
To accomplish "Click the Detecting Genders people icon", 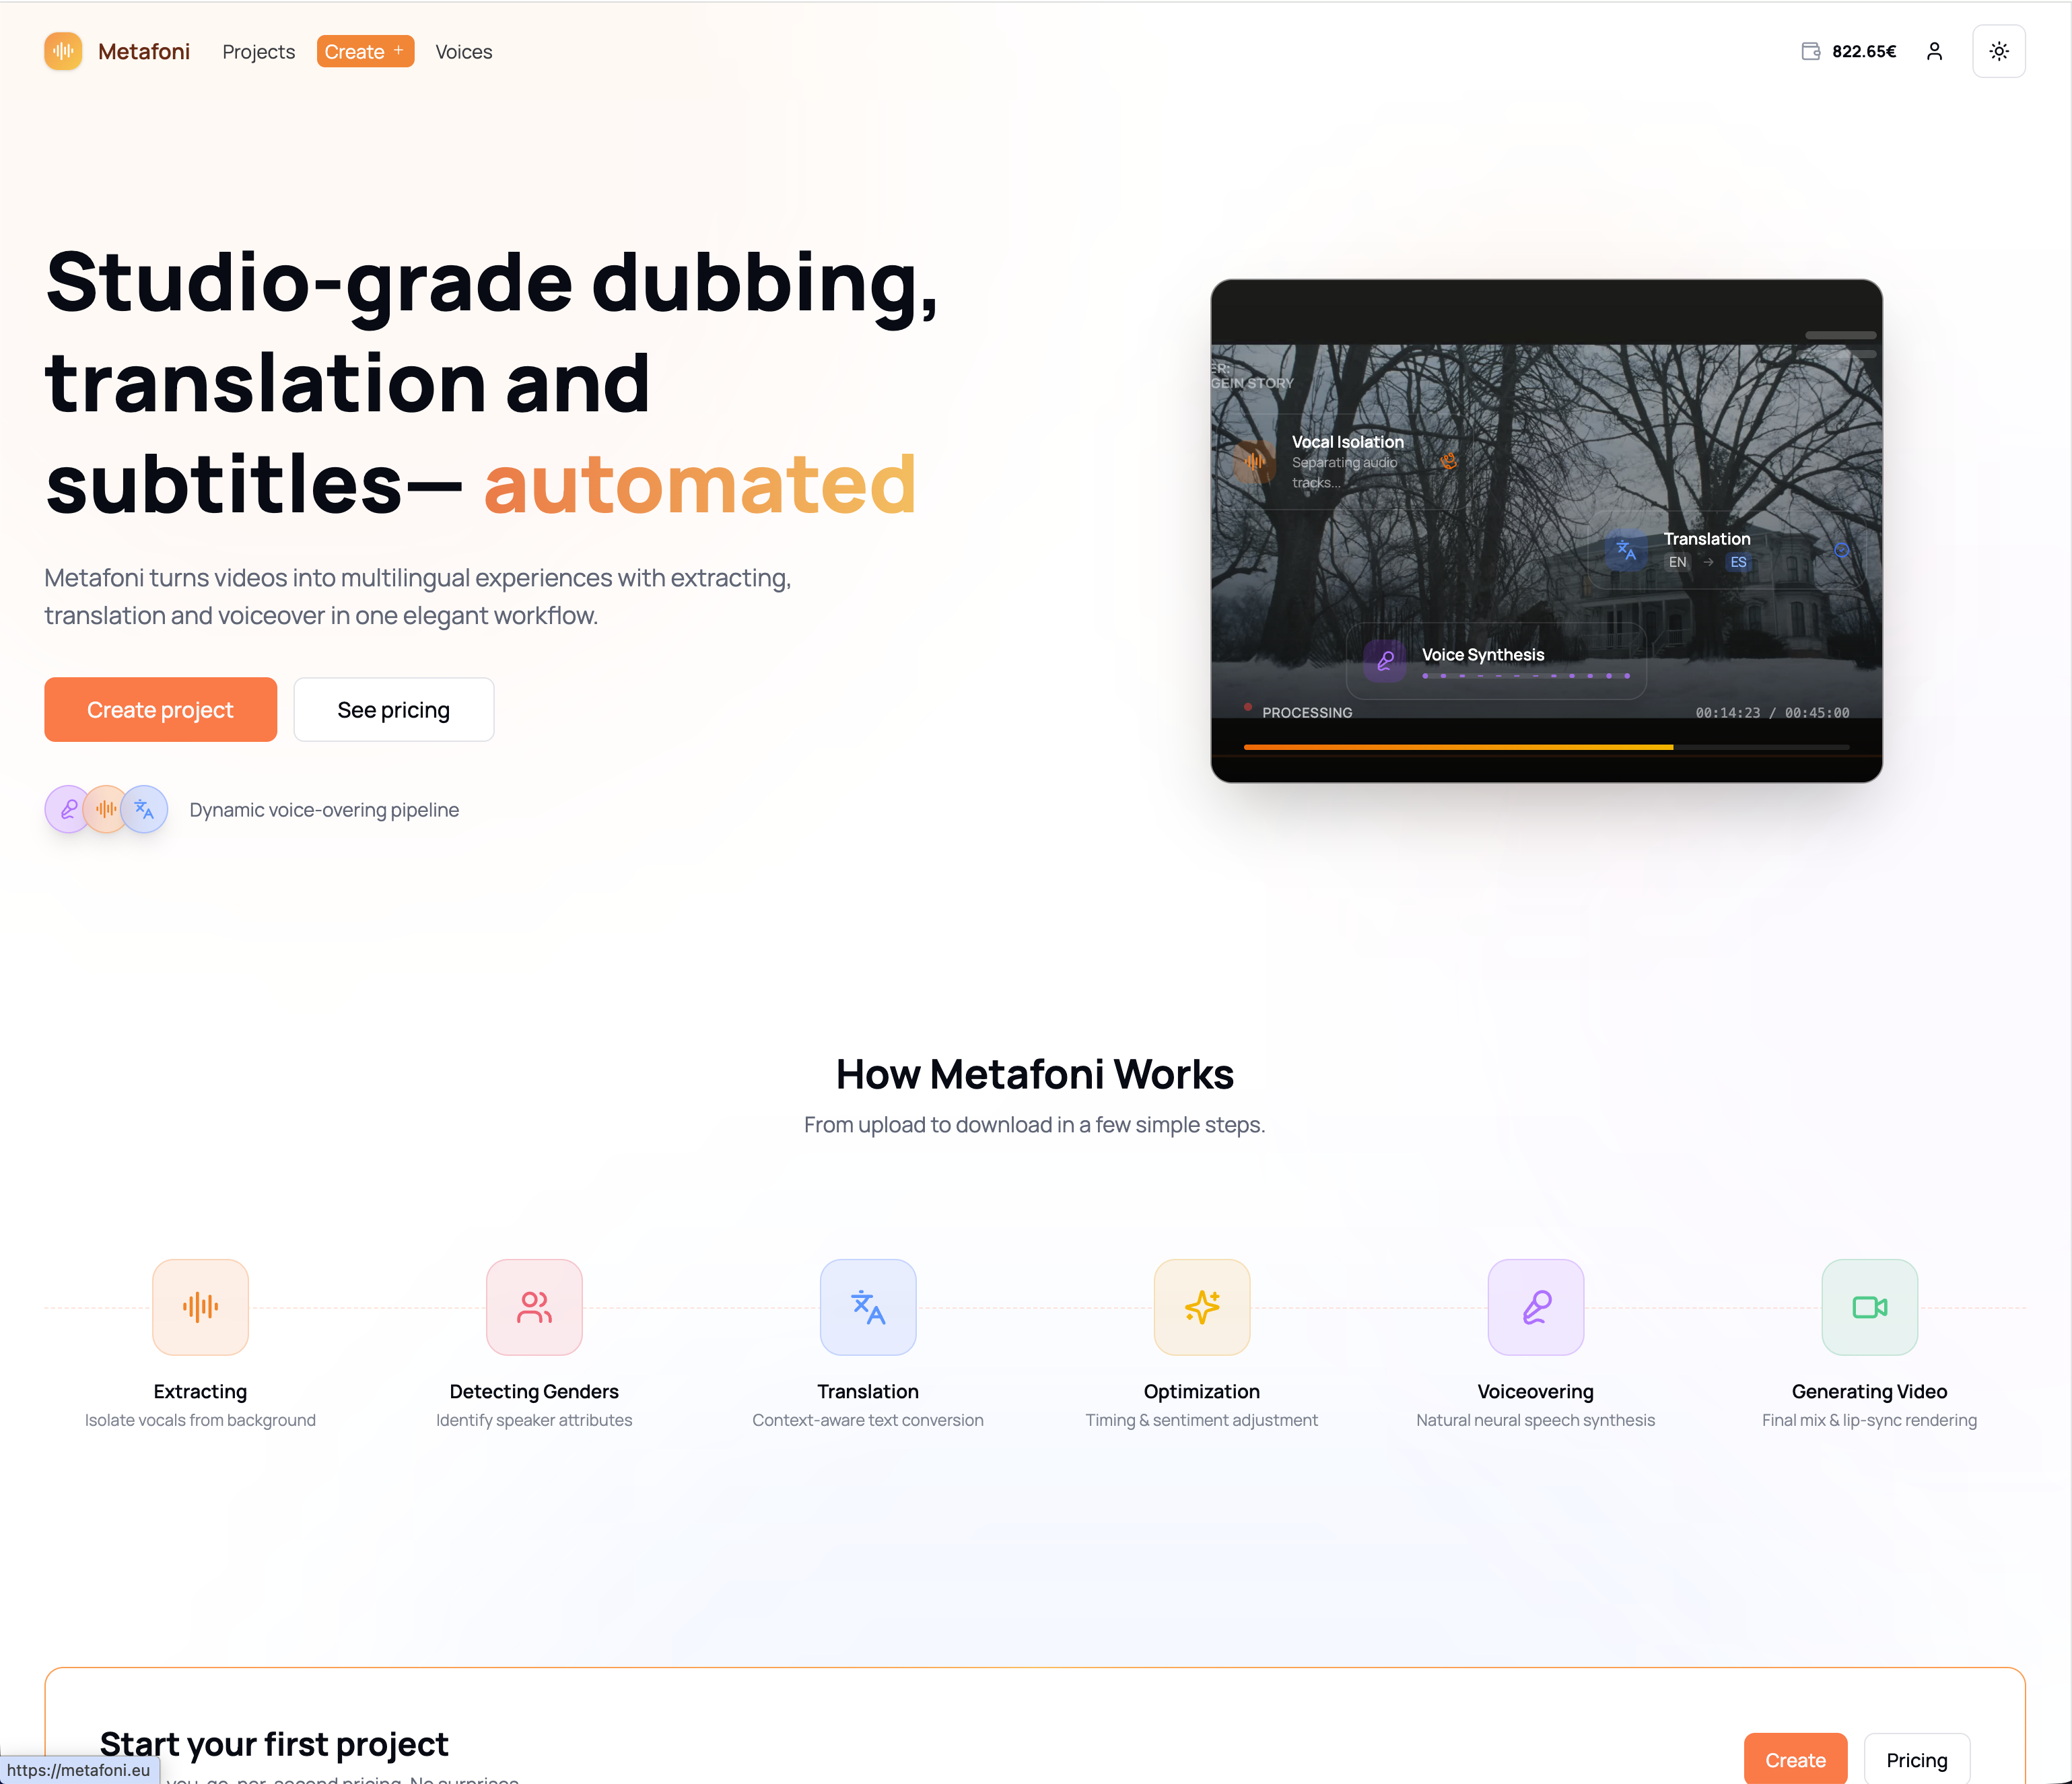I will pyautogui.click(x=534, y=1307).
